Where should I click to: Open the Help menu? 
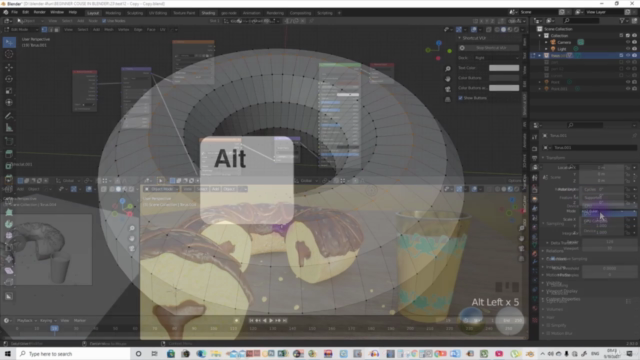point(73,13)
